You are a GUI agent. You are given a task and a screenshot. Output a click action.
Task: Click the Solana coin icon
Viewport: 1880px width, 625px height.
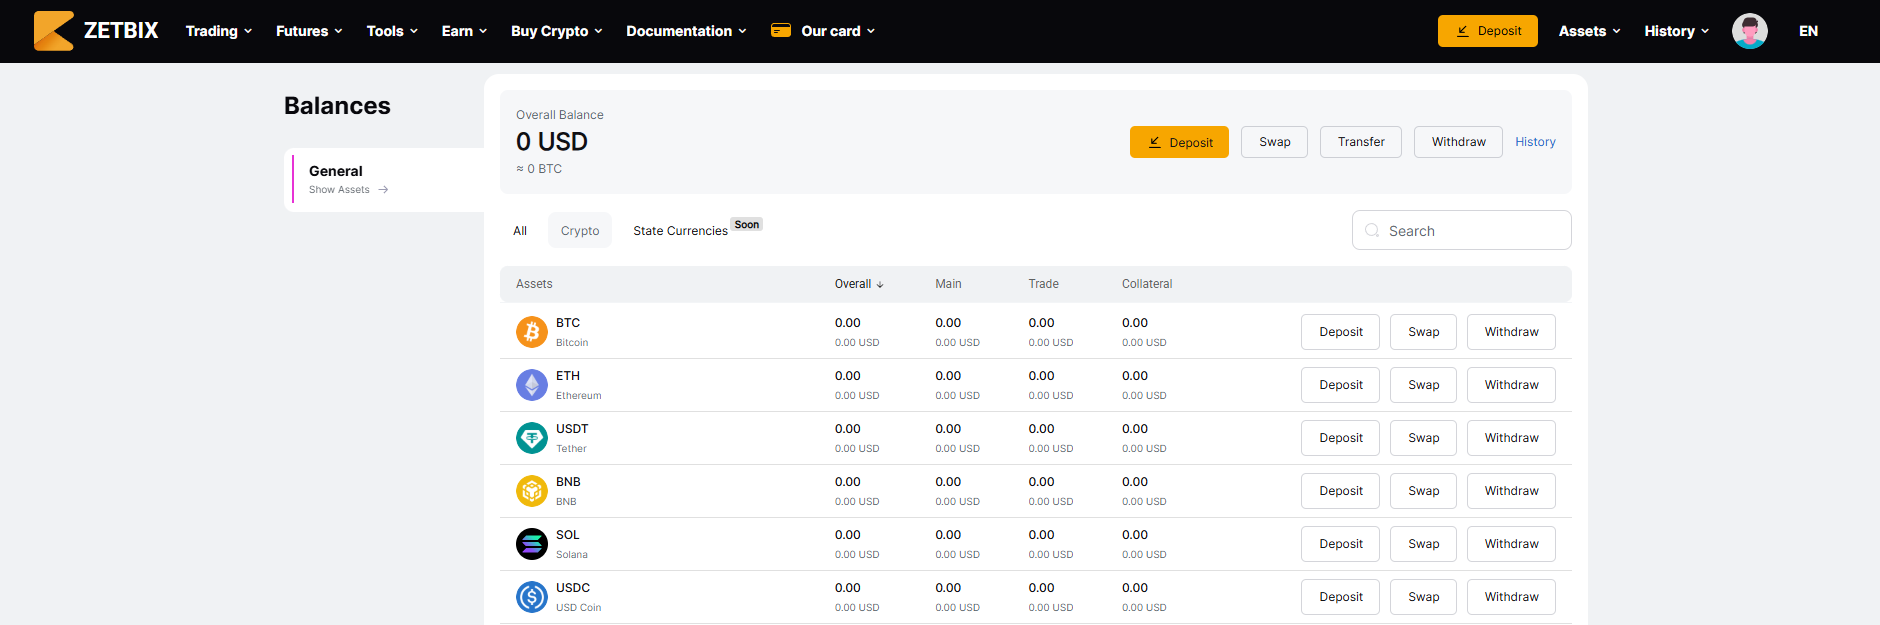pyautogui.click(x=532, y=544)
